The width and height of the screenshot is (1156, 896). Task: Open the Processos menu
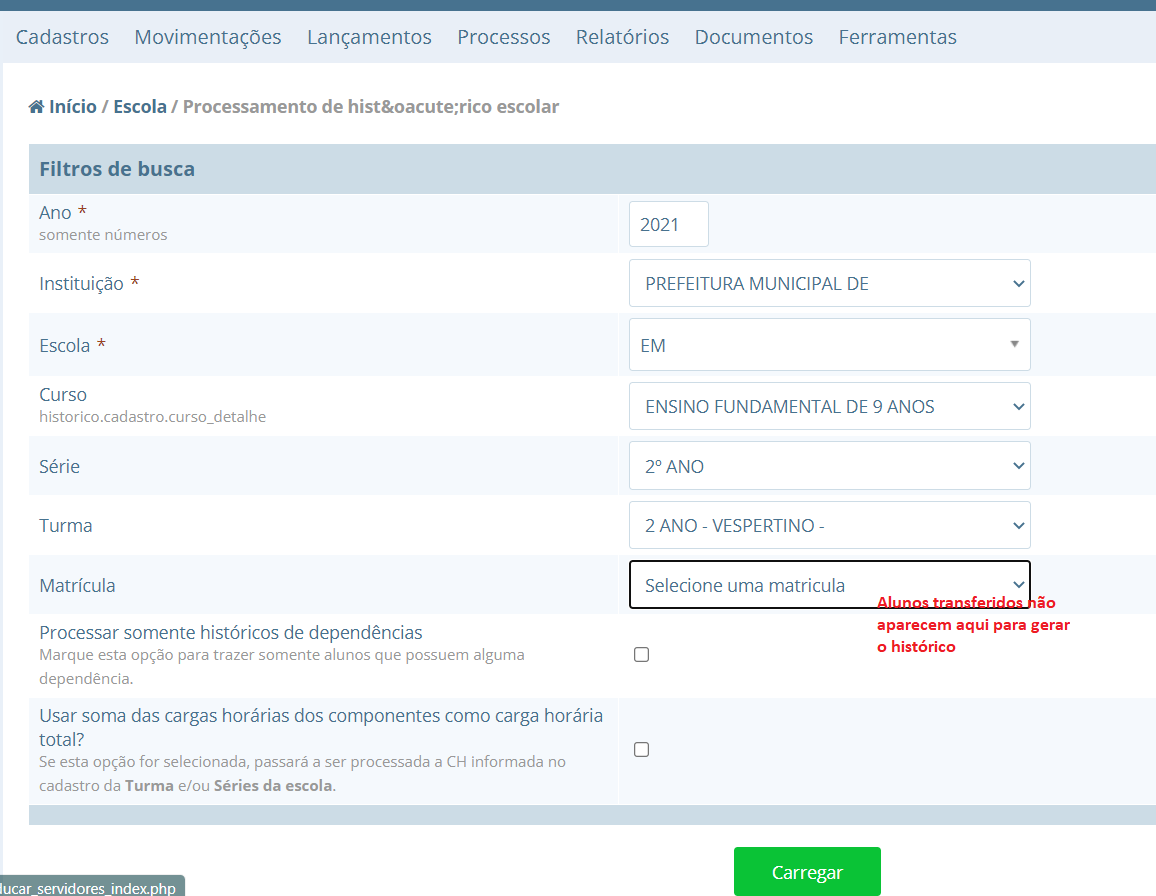pyautogui.click(x=504, y=37)
